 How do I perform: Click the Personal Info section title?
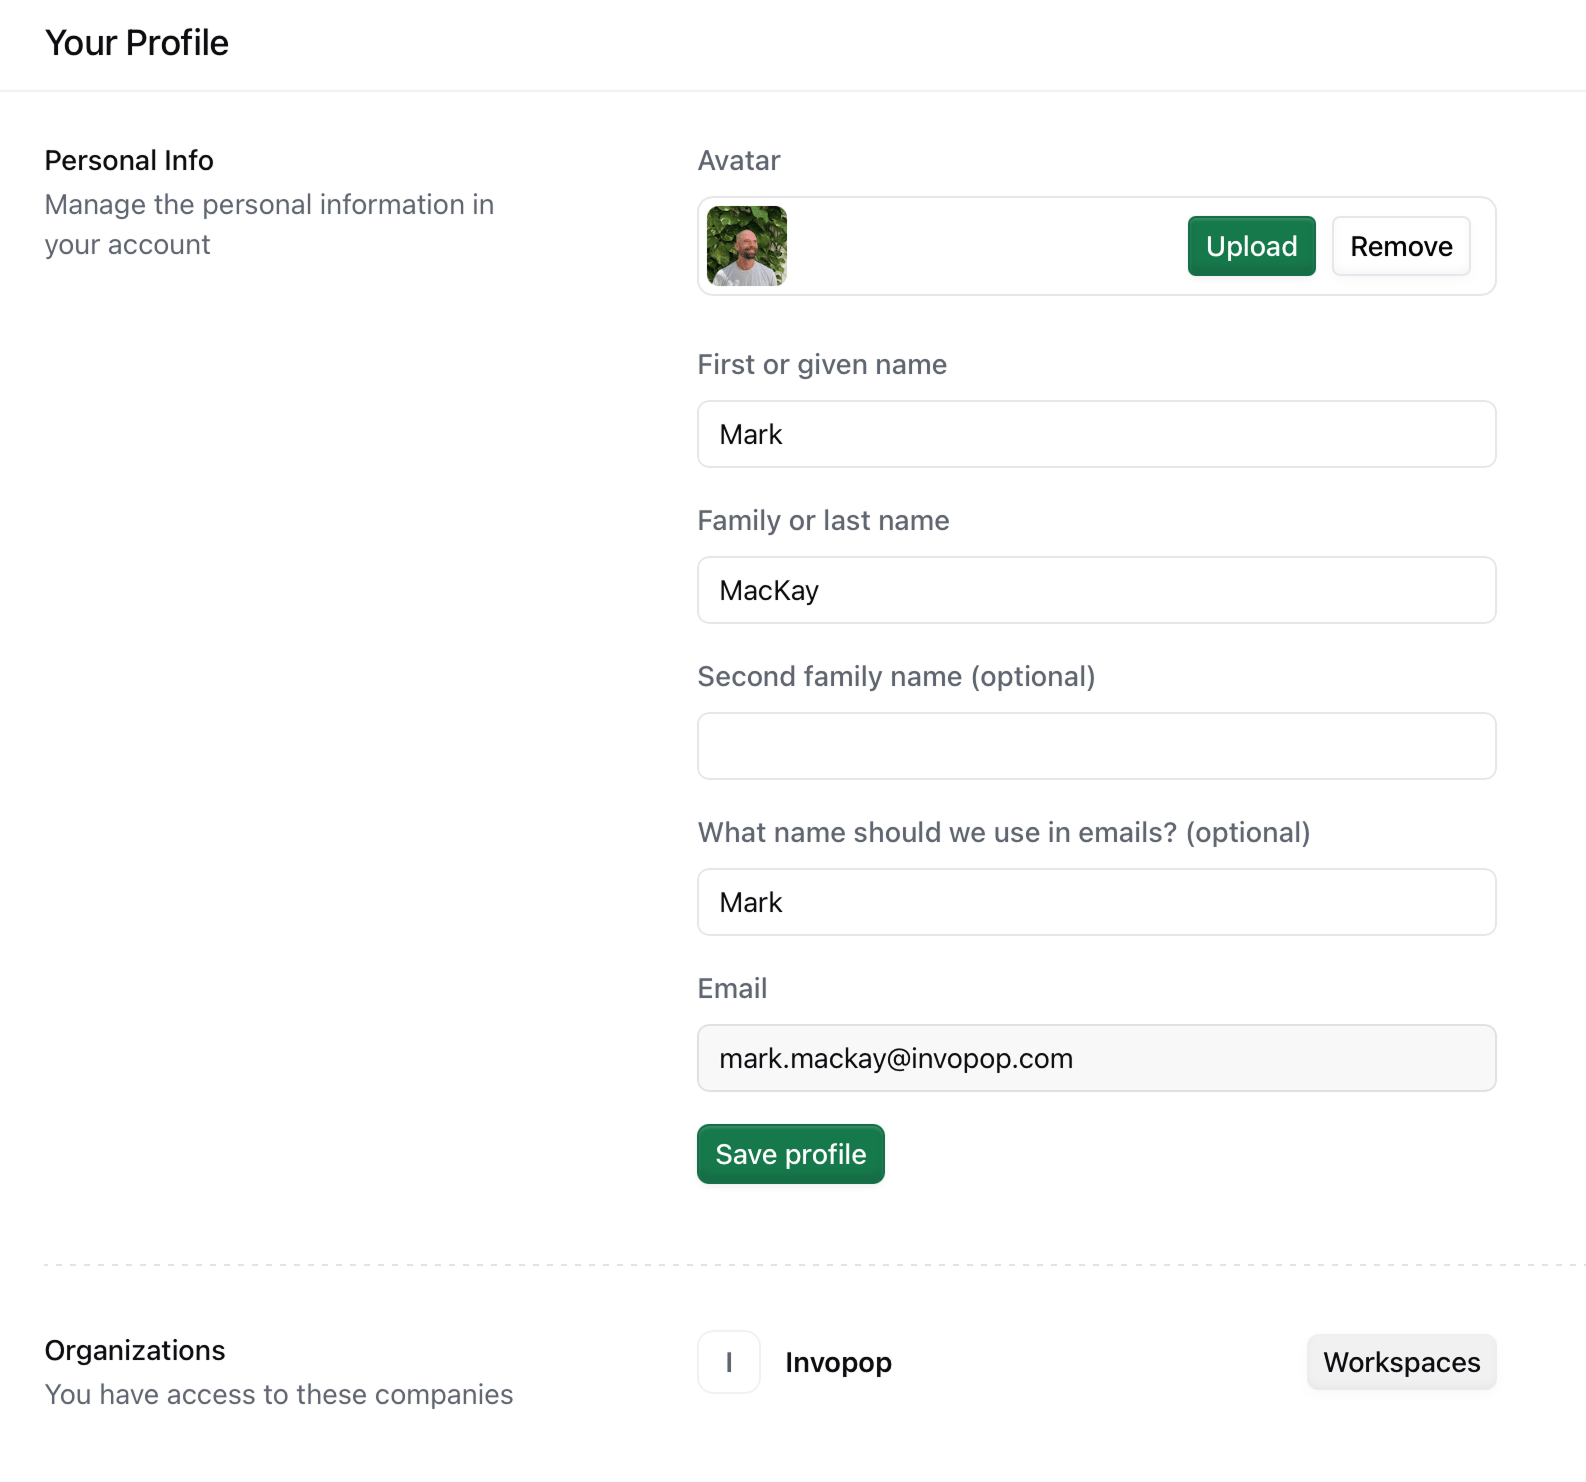(x=129, y=160)
